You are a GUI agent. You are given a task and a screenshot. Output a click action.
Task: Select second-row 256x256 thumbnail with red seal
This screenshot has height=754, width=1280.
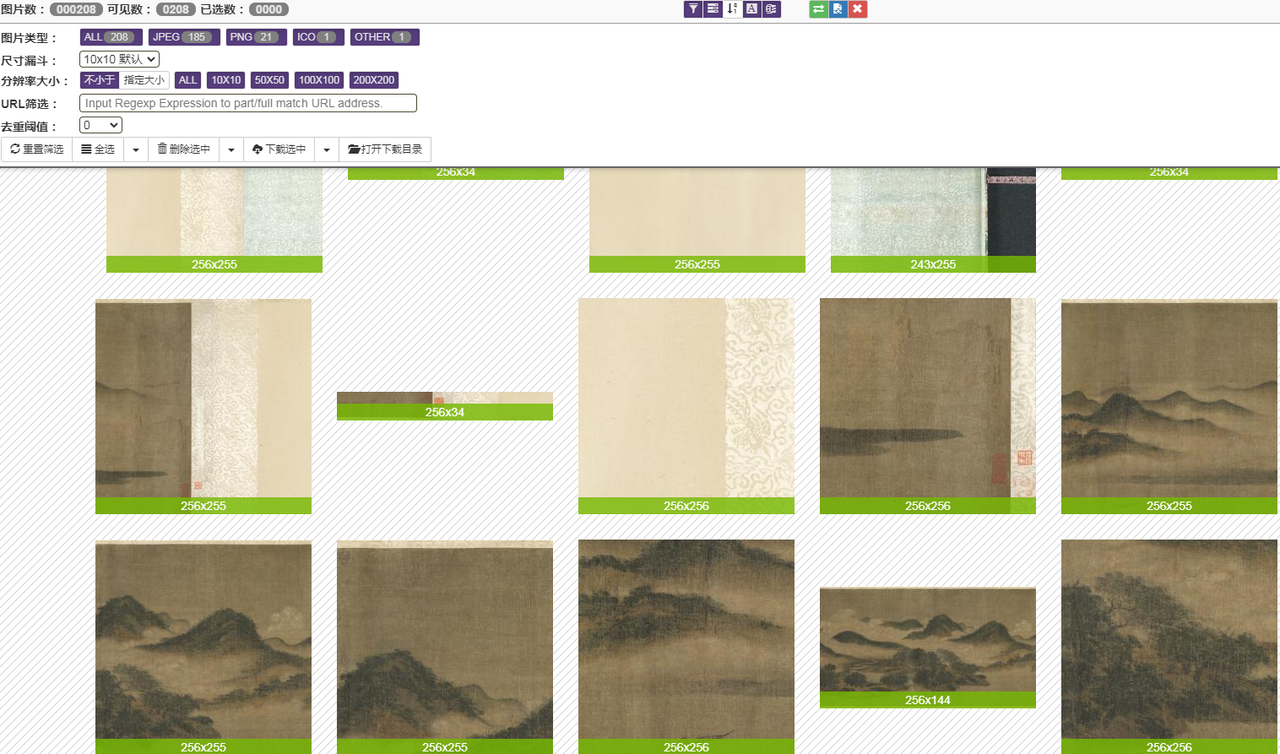click(x=928, y=406)
